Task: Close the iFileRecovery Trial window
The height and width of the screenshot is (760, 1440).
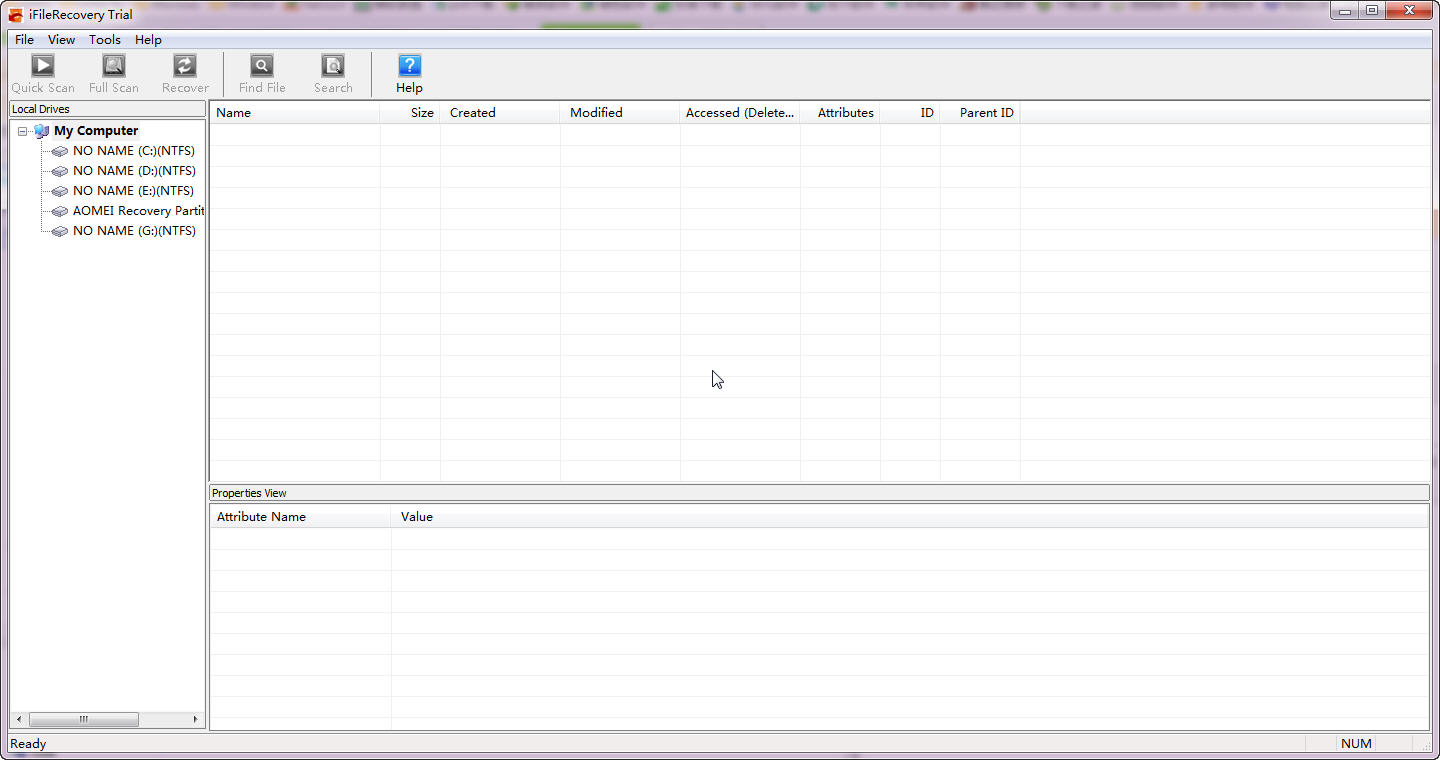Action: click(1410, 11)
